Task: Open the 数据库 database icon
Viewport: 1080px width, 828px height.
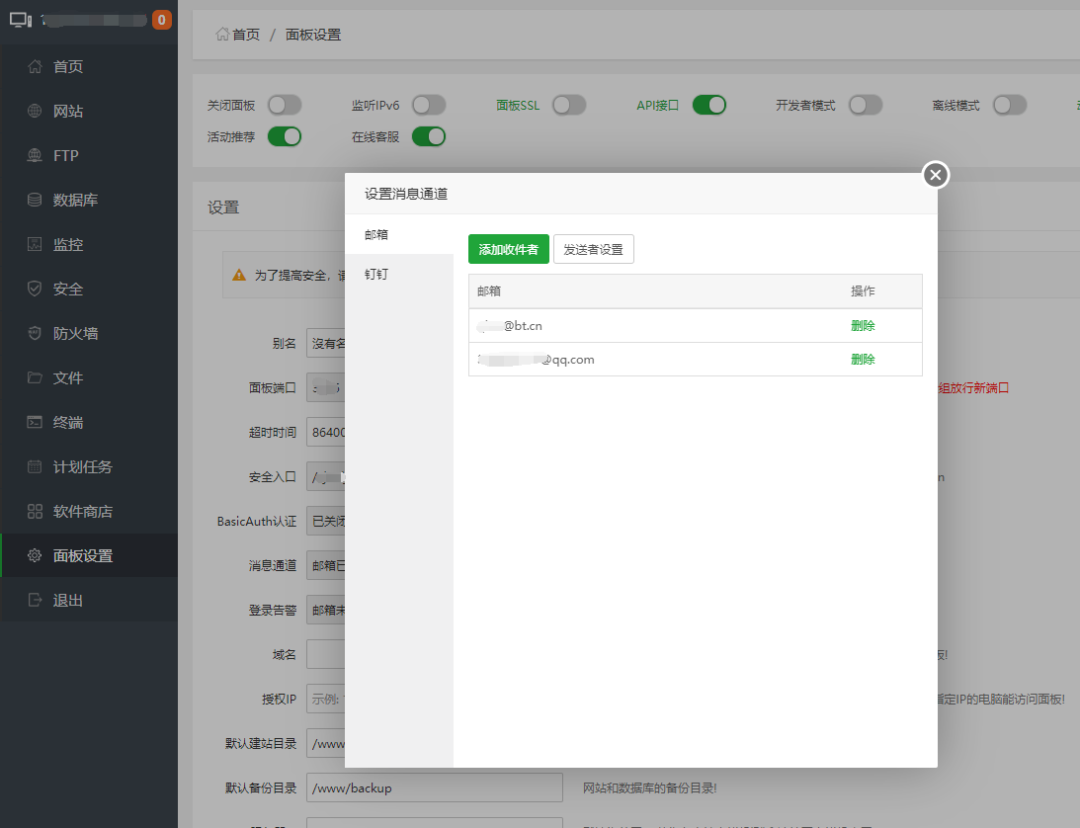Action: click(x=35, y=200)
